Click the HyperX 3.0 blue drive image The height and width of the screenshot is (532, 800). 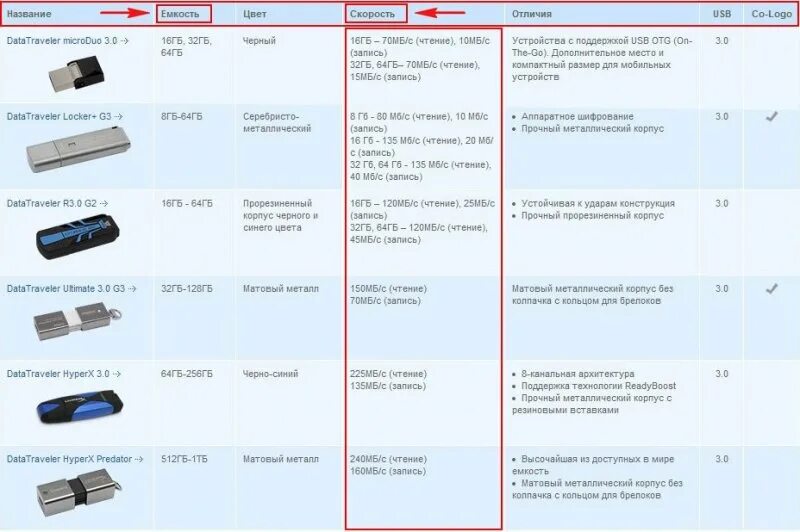coord(80,407)
